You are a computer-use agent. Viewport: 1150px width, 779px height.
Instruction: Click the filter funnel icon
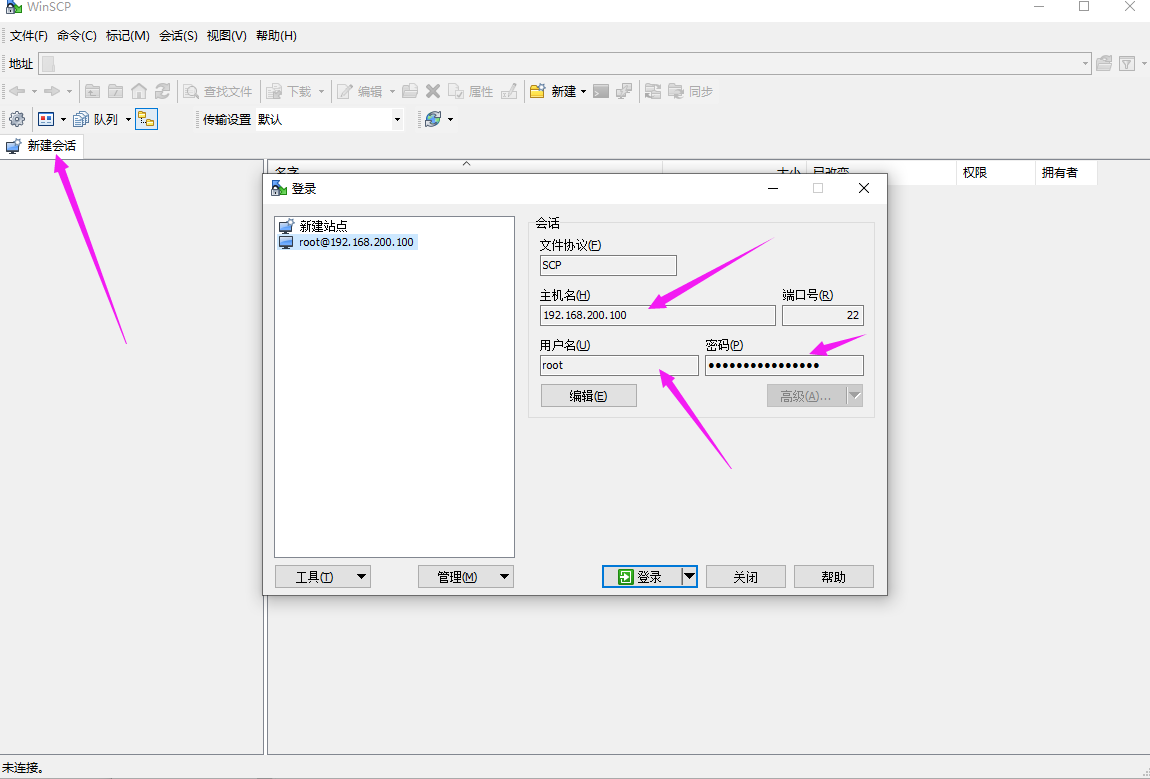(x=1127, y=64)
